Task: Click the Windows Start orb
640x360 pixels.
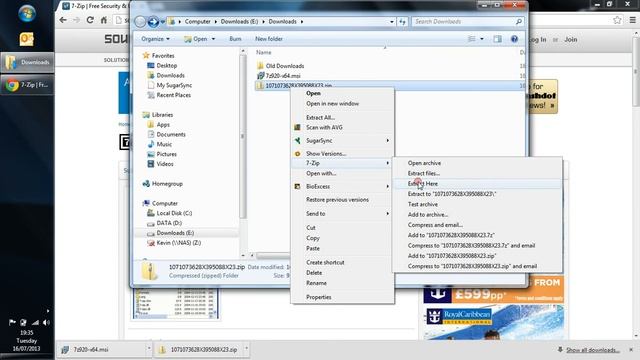Action: 27,13
